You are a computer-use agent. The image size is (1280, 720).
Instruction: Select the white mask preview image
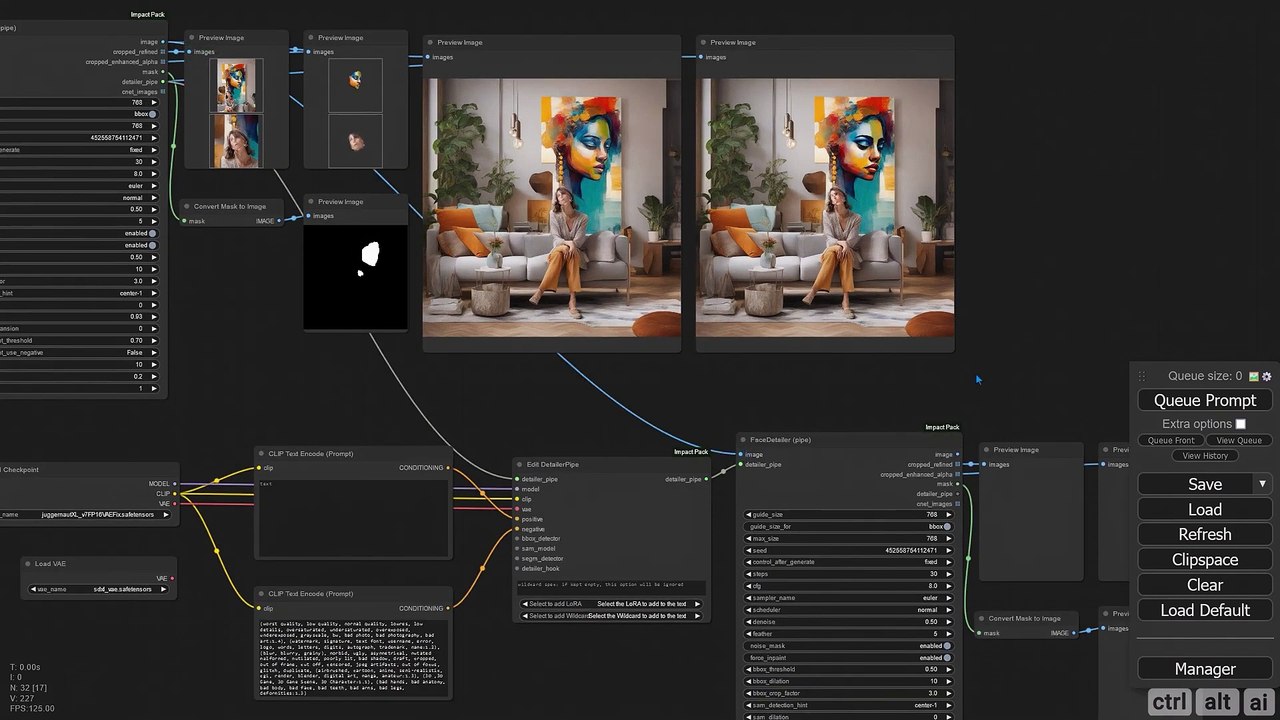(x=355, y=277)
